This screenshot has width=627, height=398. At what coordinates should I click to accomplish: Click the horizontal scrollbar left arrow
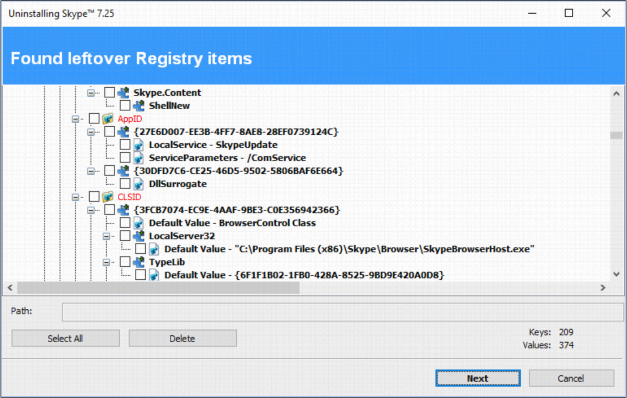click(x=10, y=288)
